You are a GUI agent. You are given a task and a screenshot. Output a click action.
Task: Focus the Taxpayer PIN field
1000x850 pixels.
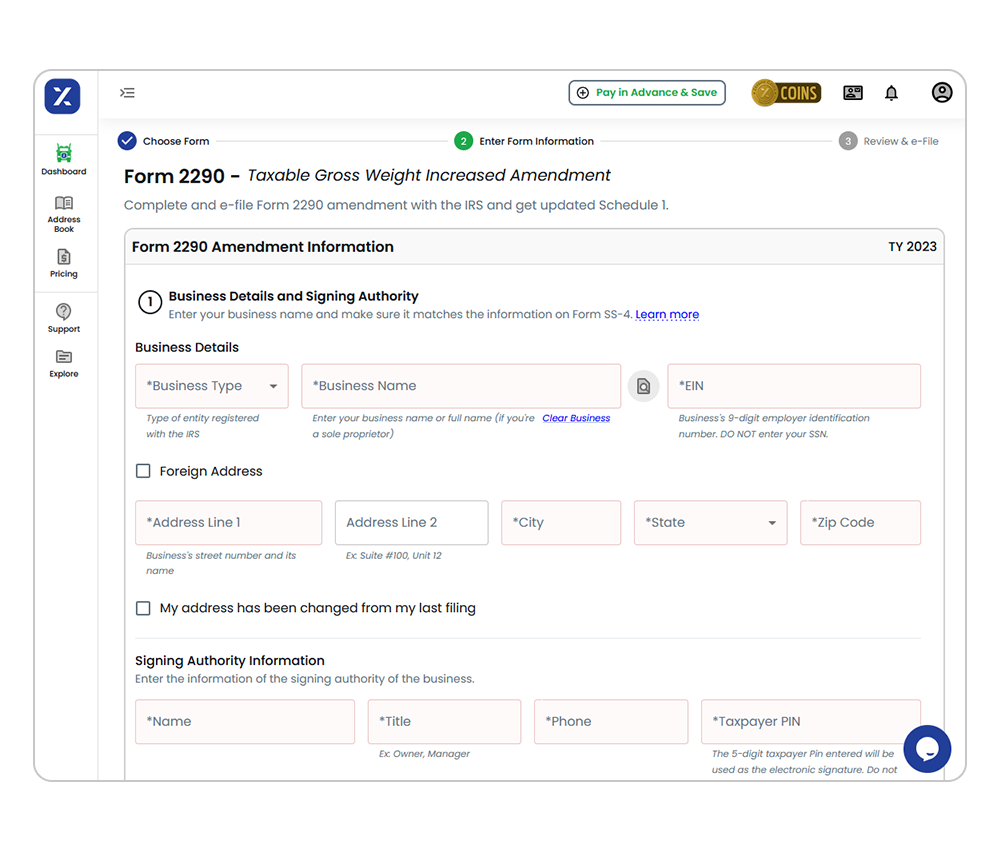(811, 722)
